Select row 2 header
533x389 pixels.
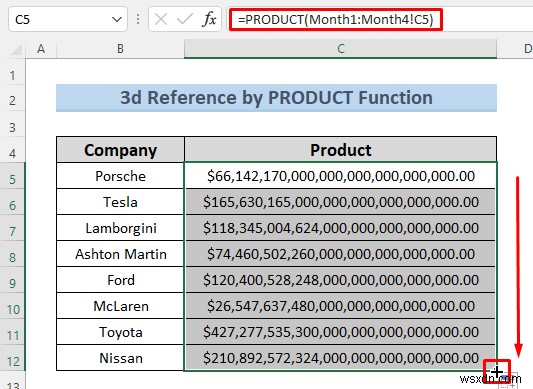point(13,98)
